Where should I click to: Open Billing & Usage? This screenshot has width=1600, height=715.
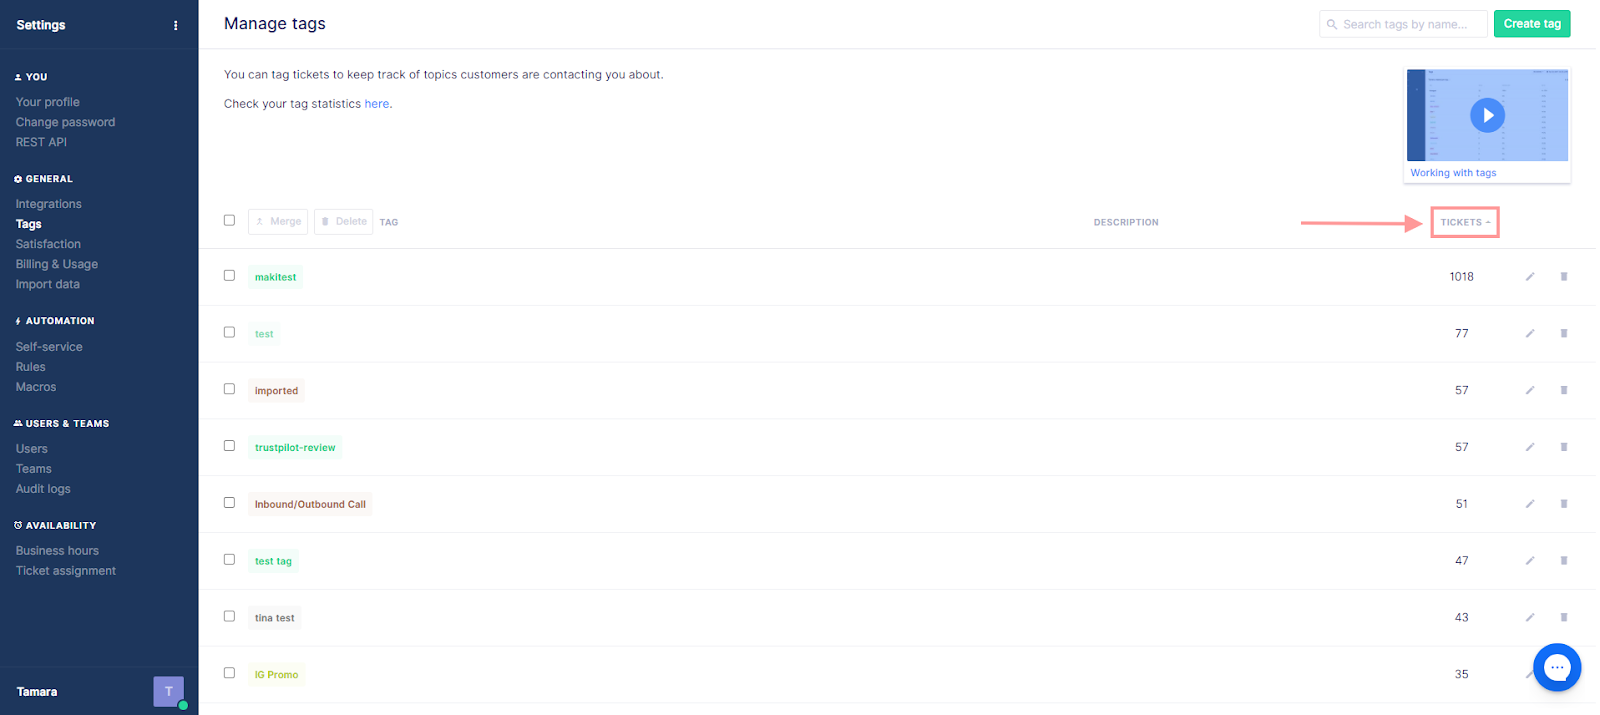click(x=57, y=264)
